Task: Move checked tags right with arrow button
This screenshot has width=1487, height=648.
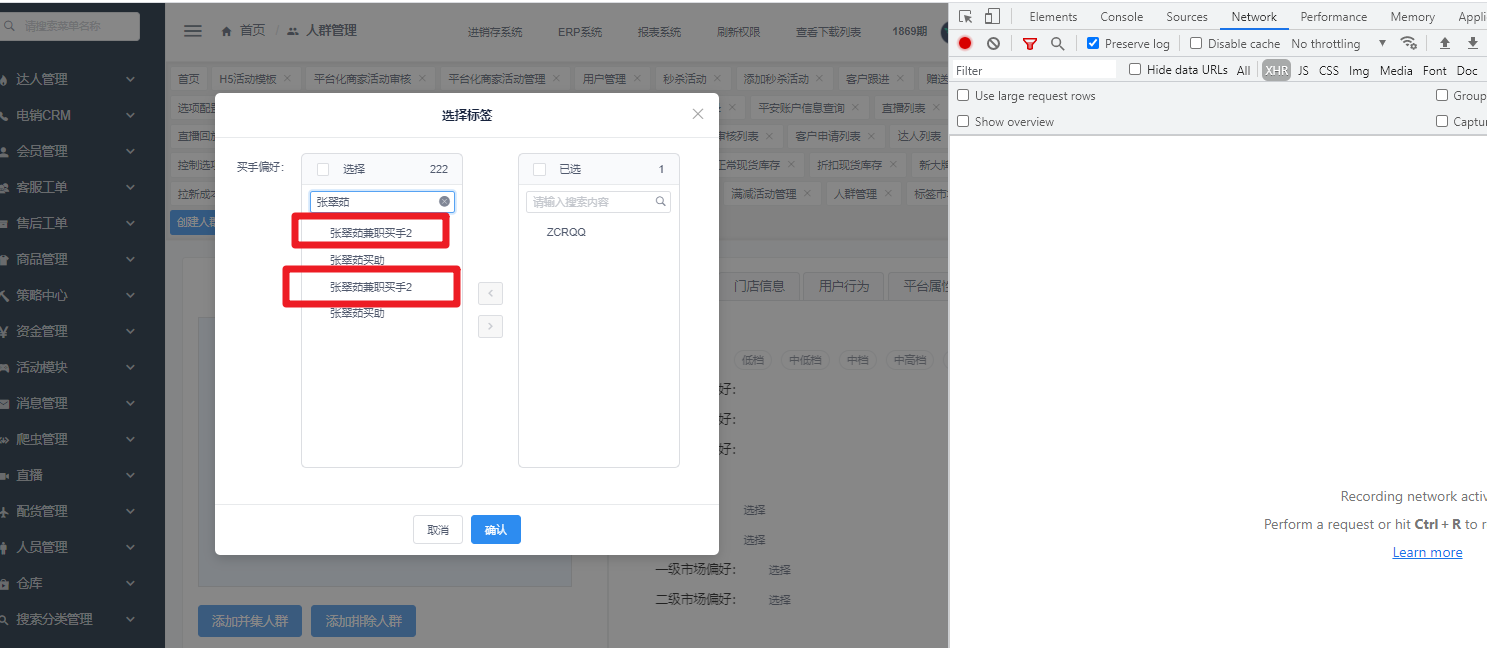Action: [490, 326]
